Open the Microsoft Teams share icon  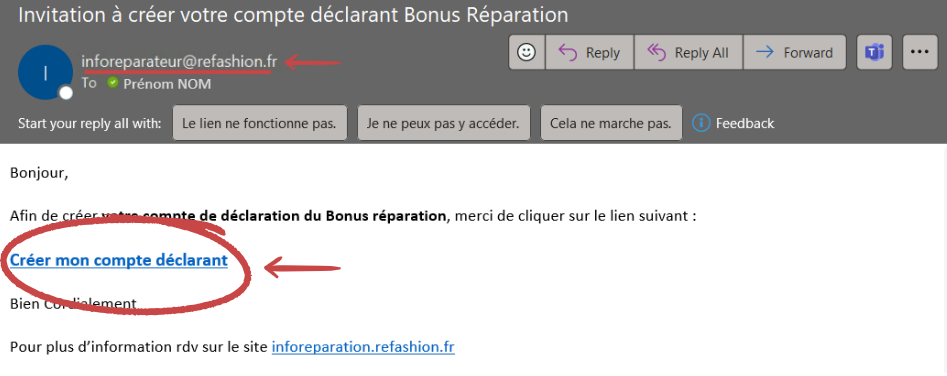tap(875, 53)
